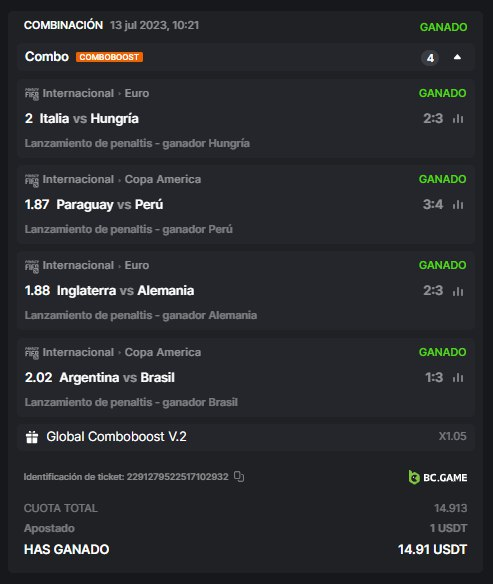Open the Inglaterra vs Alemania match

point(125,291)
